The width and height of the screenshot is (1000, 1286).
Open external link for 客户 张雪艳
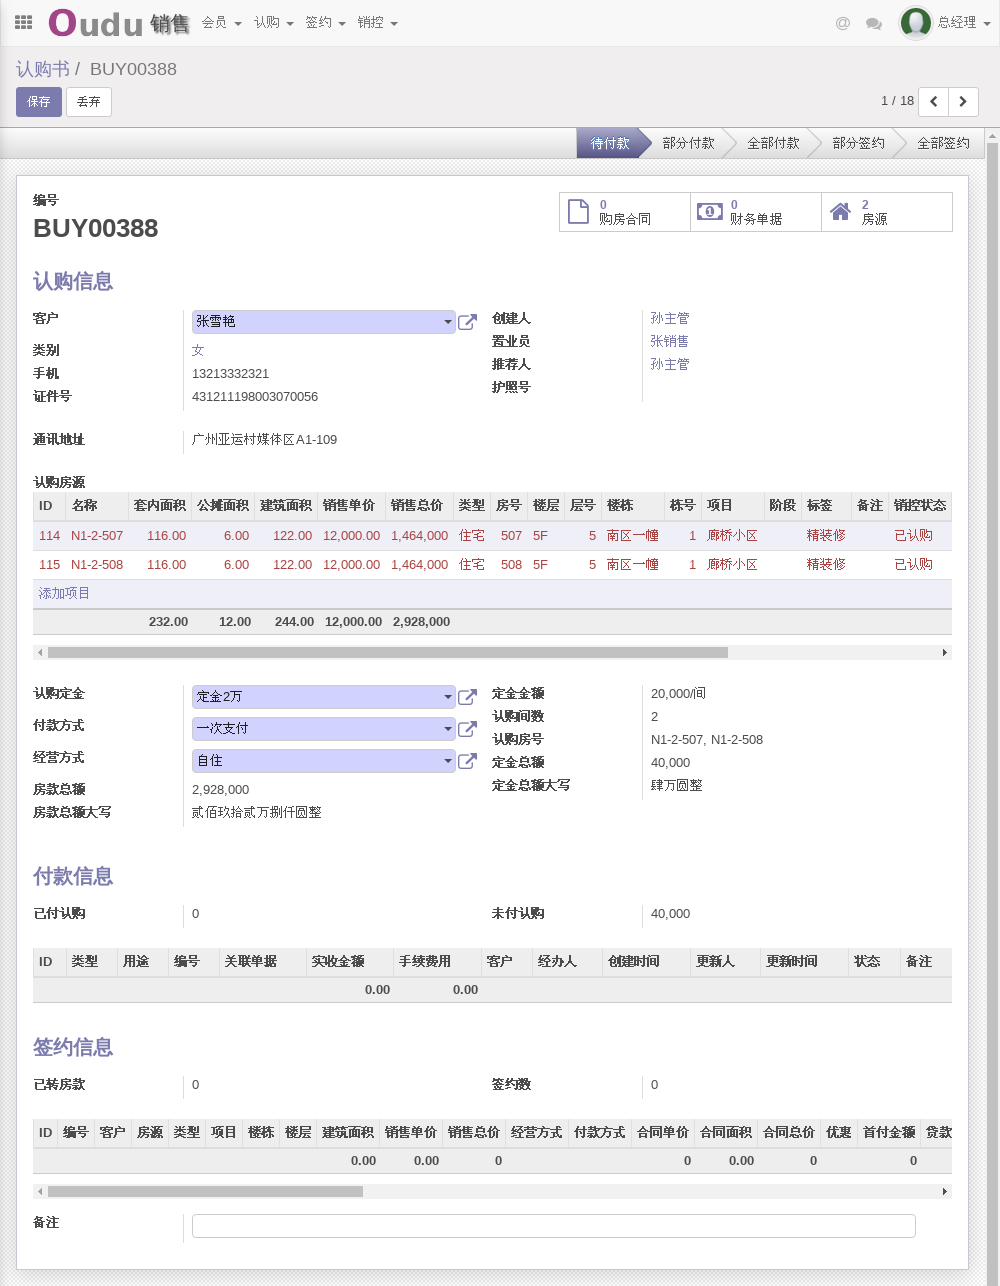click(467, 322)
